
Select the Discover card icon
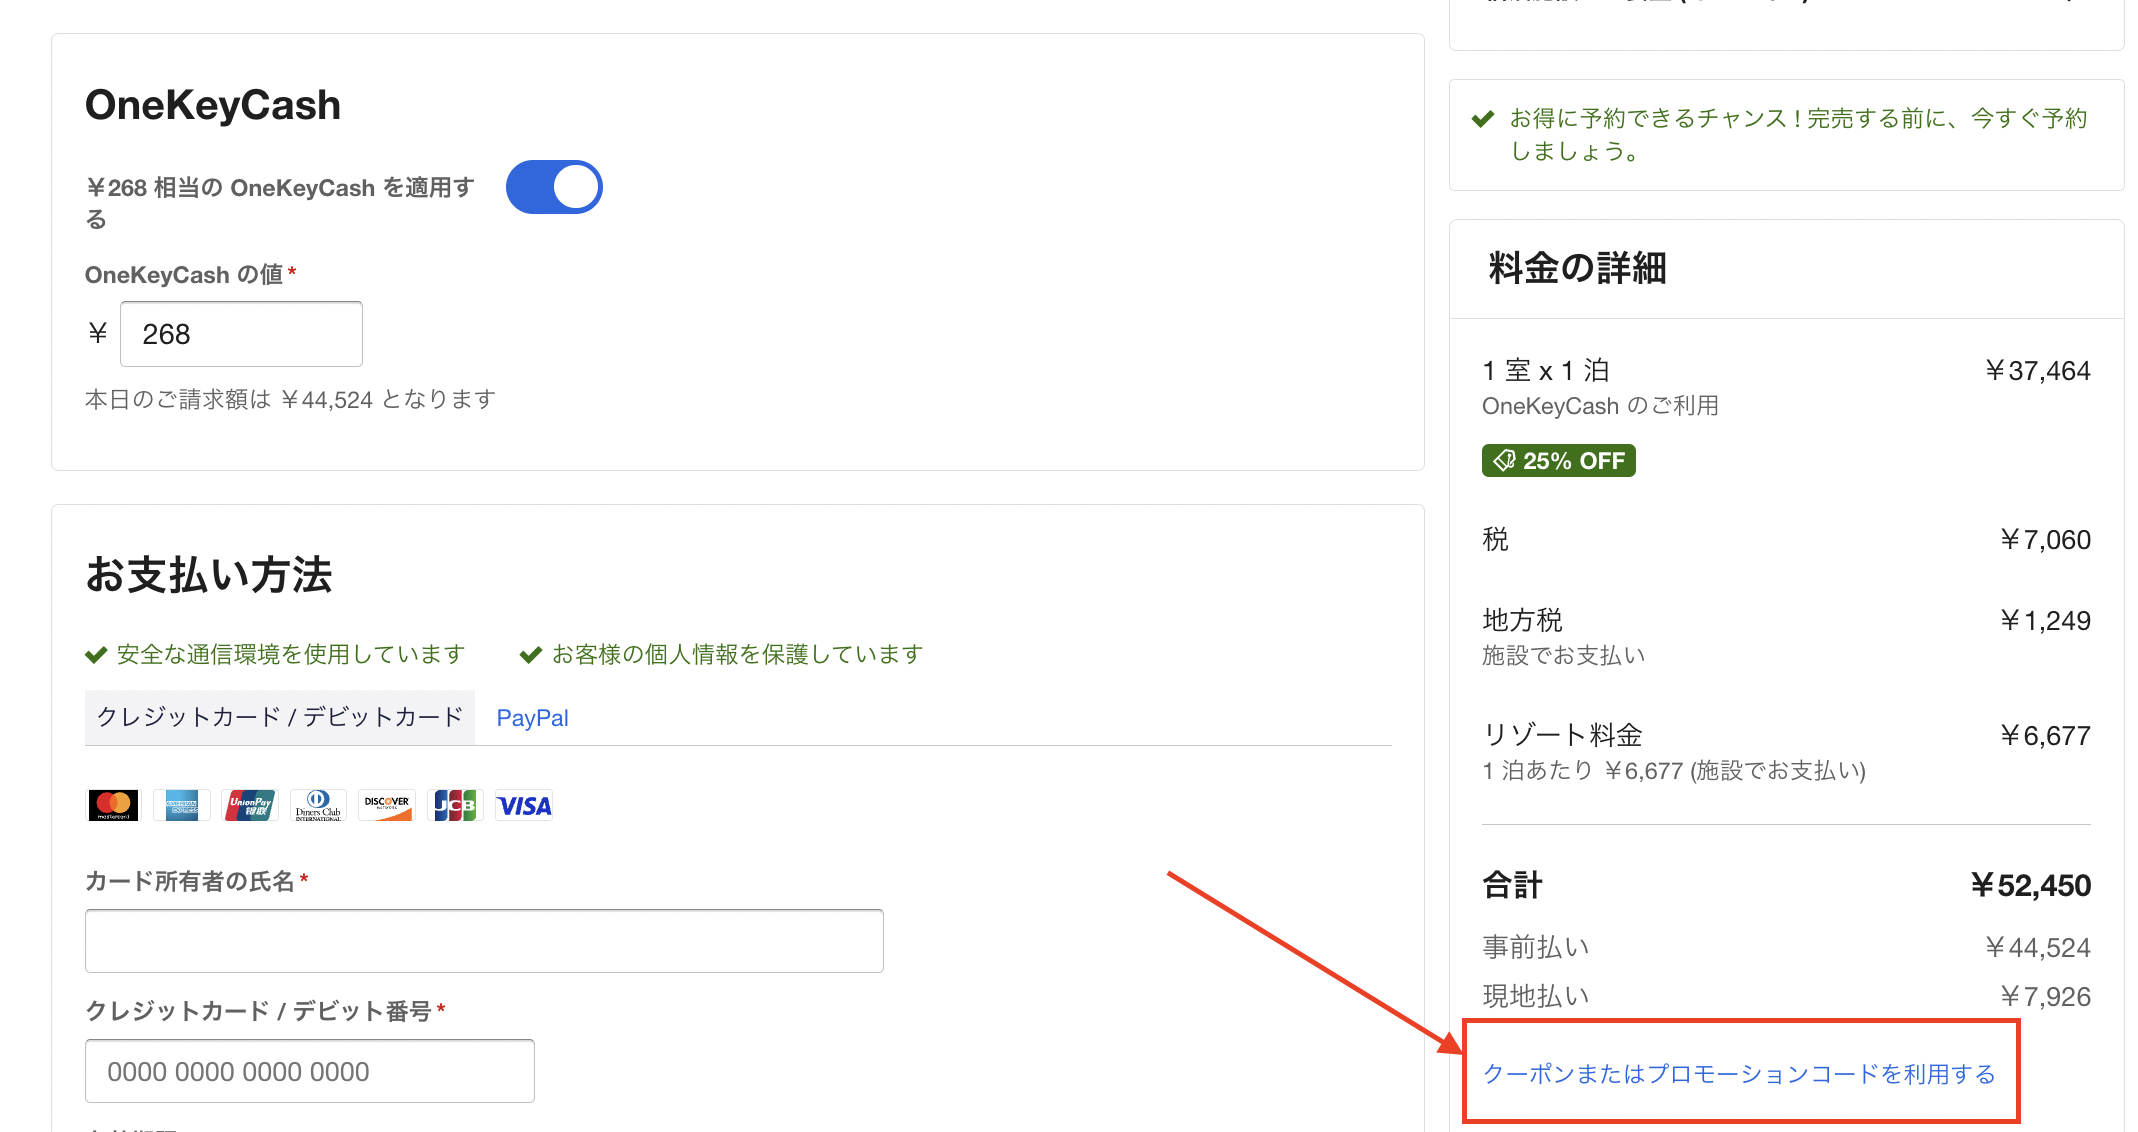pos(386,805)
